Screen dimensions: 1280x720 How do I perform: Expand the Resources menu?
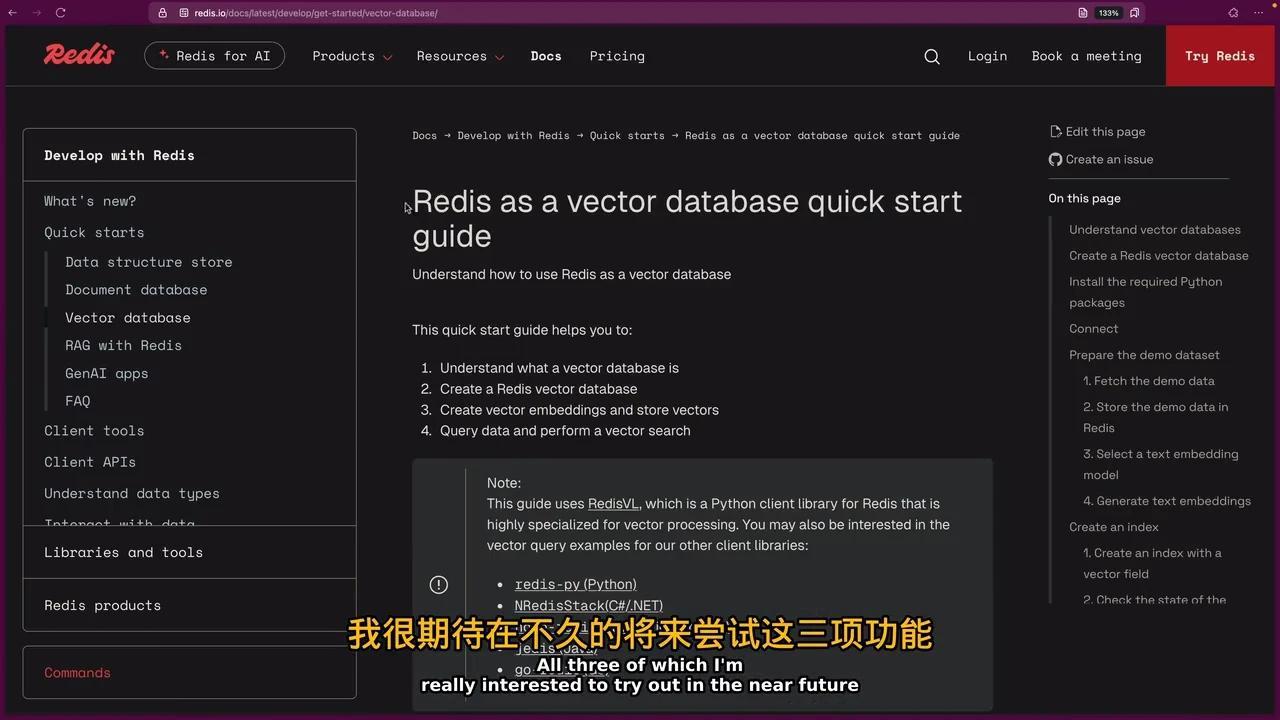460,56
